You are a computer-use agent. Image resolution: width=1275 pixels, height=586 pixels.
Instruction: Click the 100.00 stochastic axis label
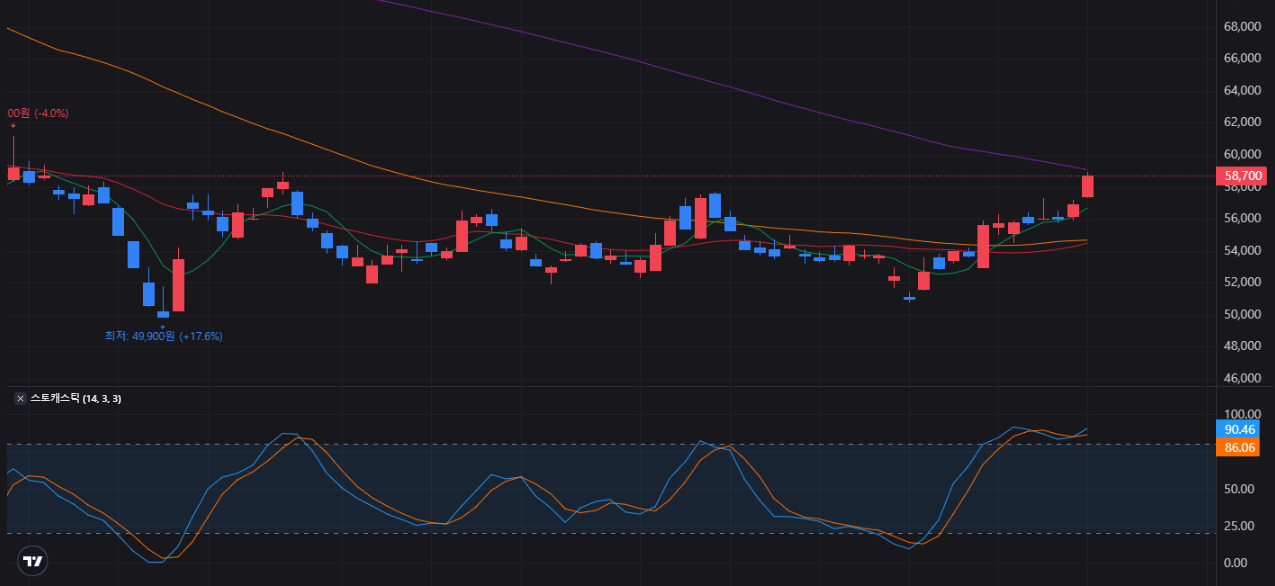[1241, 414]
